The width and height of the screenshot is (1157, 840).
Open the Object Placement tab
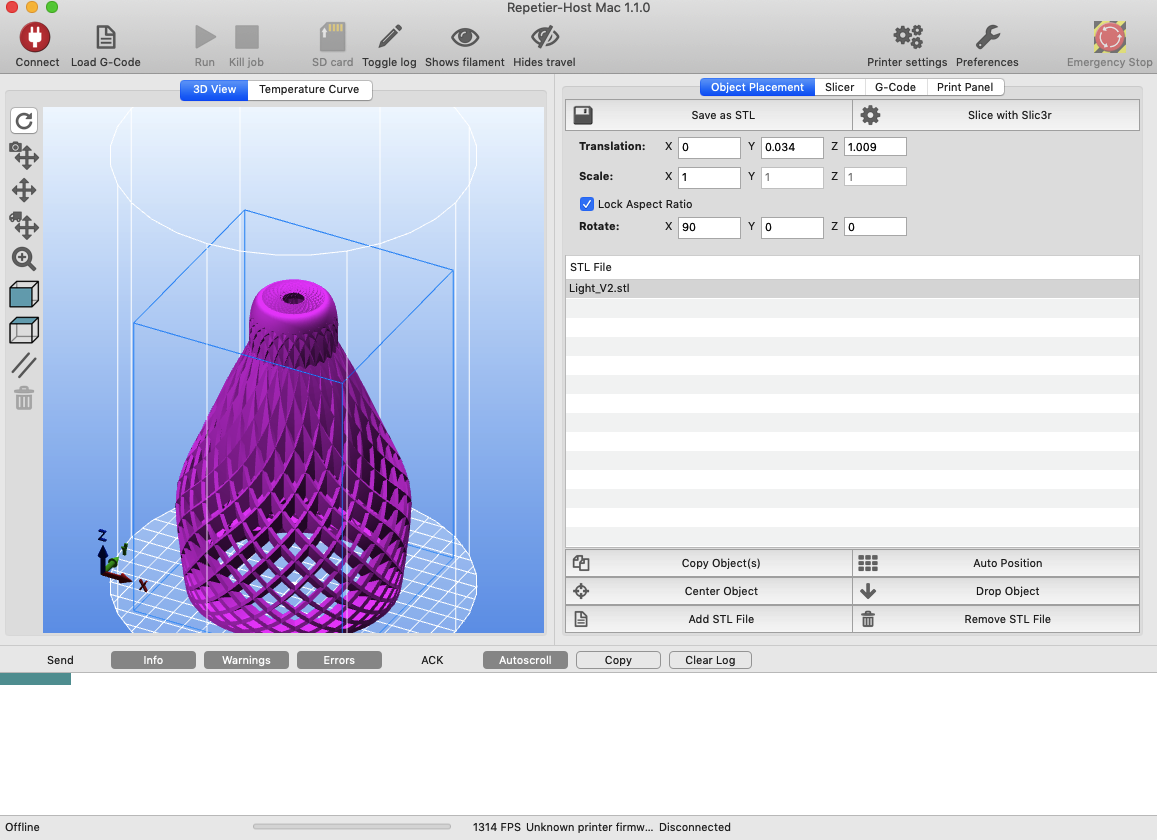757,87
